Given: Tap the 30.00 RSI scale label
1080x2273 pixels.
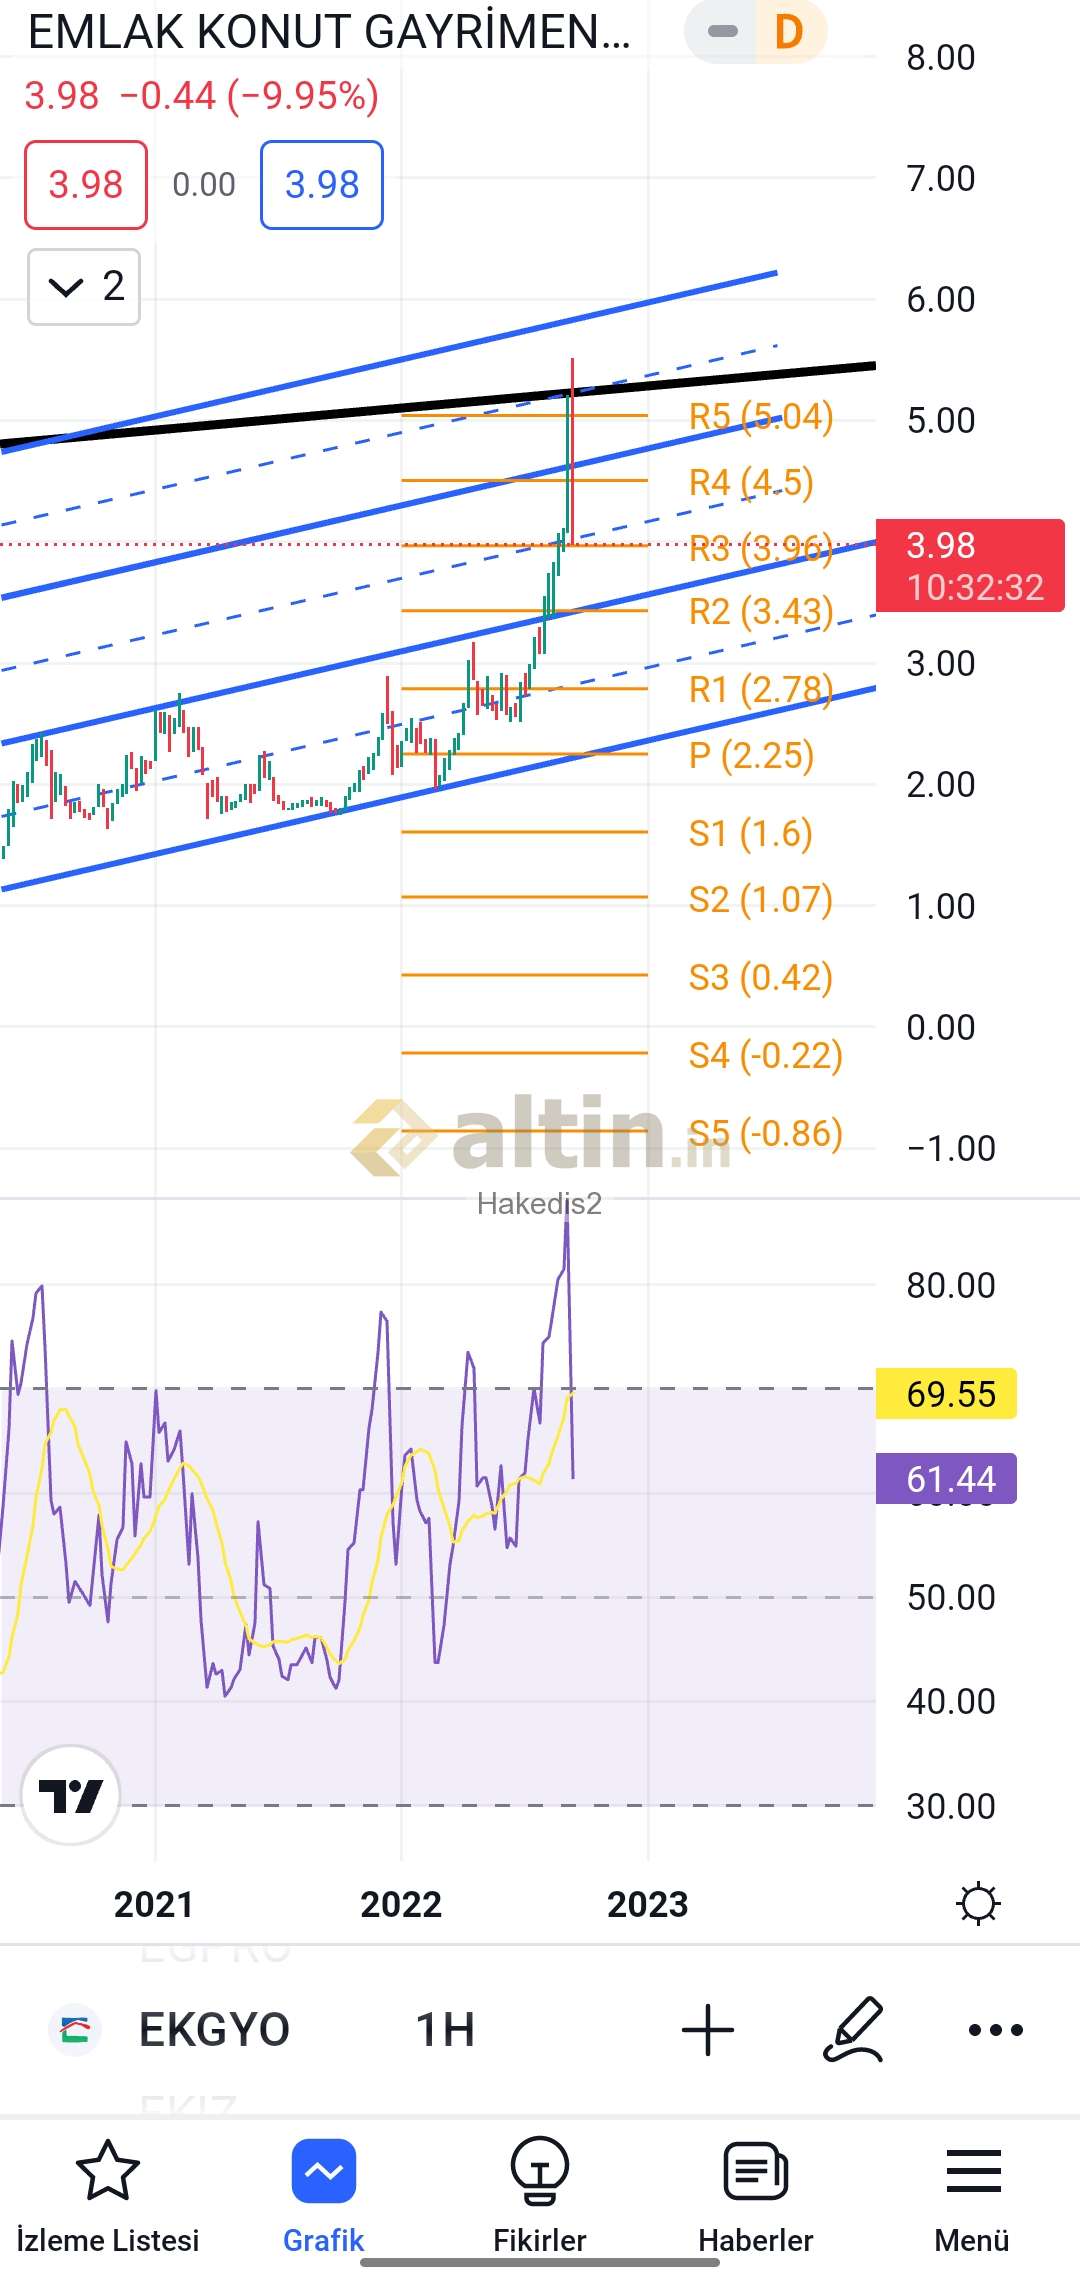Looking at the screenshot, I should point(951,1806).
